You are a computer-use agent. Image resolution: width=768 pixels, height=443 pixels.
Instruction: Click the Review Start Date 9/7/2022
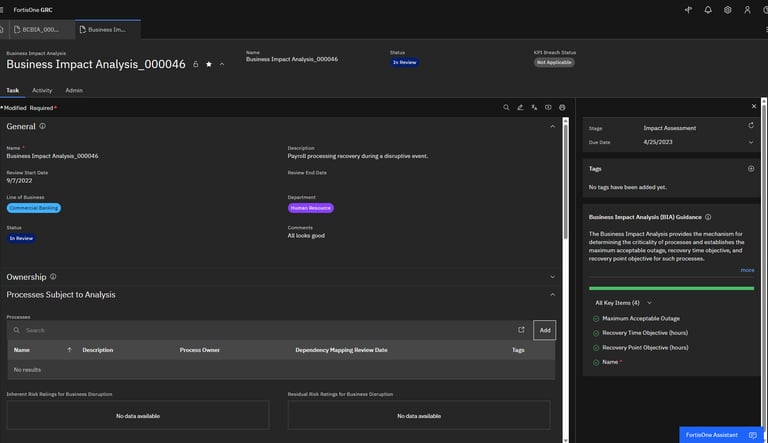click(19, 180)
